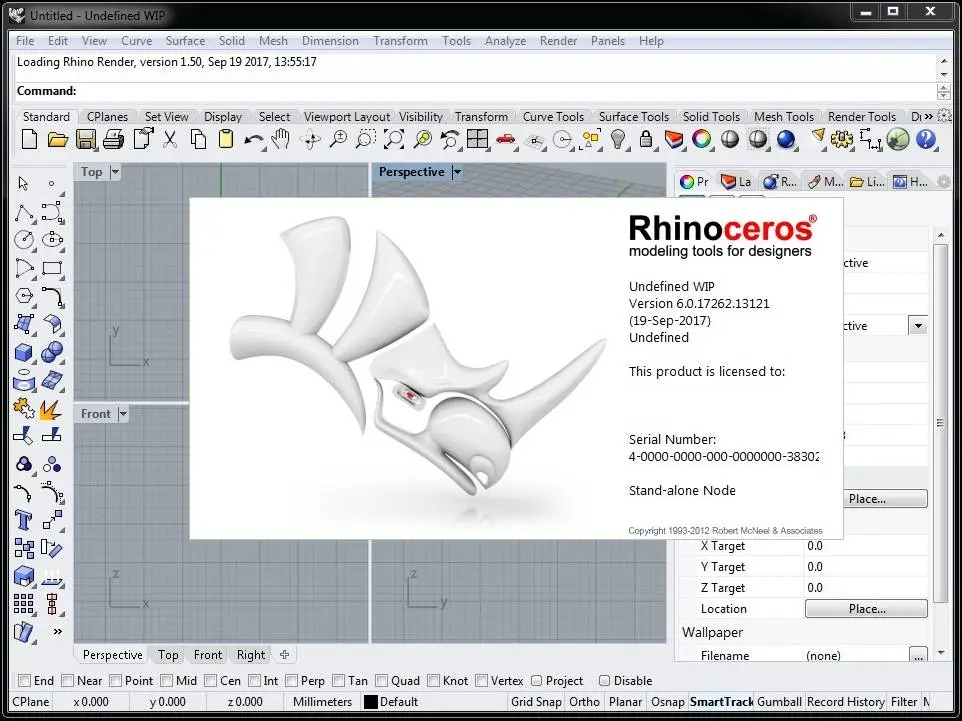Toggle Gumball in the status bar

(779, 701)
